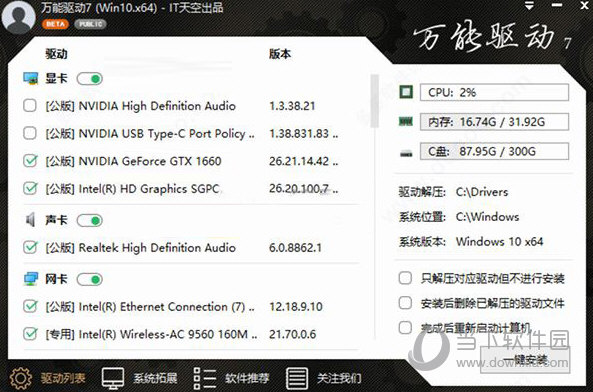The height and width of the screenshot is (392, 593).
Task: Click the 驱动解压 C:\Drivers path
Action: tap(482, 192)
